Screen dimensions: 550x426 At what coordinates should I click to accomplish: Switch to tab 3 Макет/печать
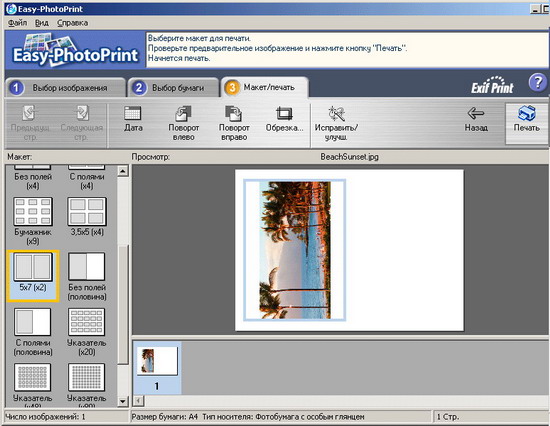pos(265,87)
